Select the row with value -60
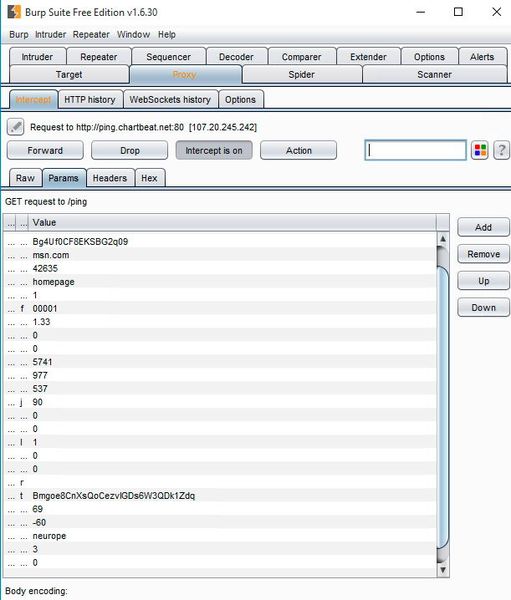This screenshot has height=600, width=511. pyautogui.click(x=220, y=522)
